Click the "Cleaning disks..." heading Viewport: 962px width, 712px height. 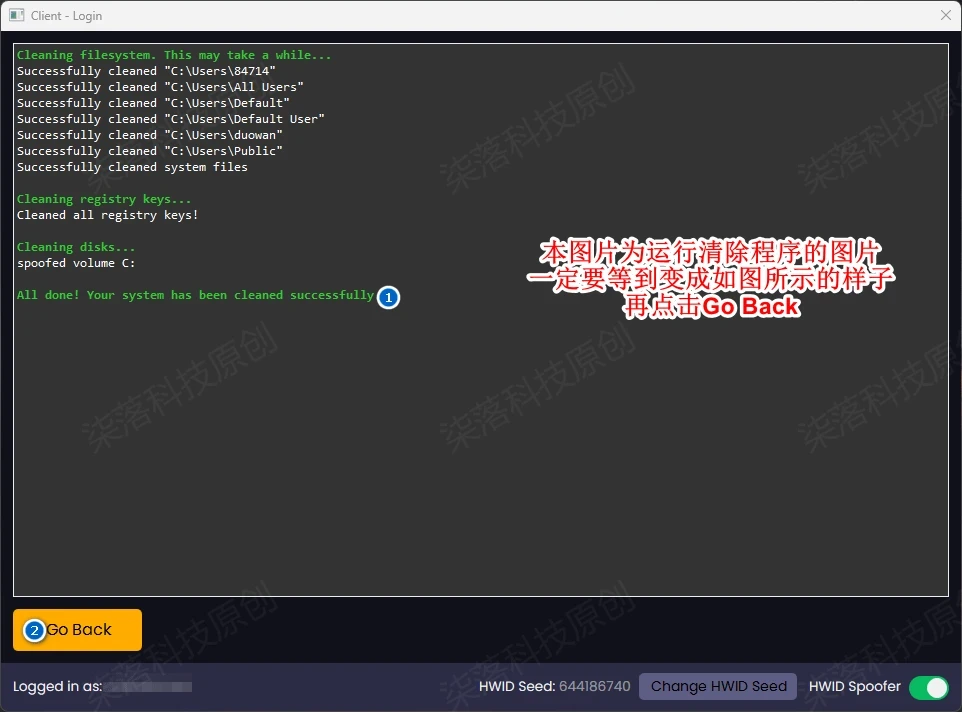(x=75, y=247)
